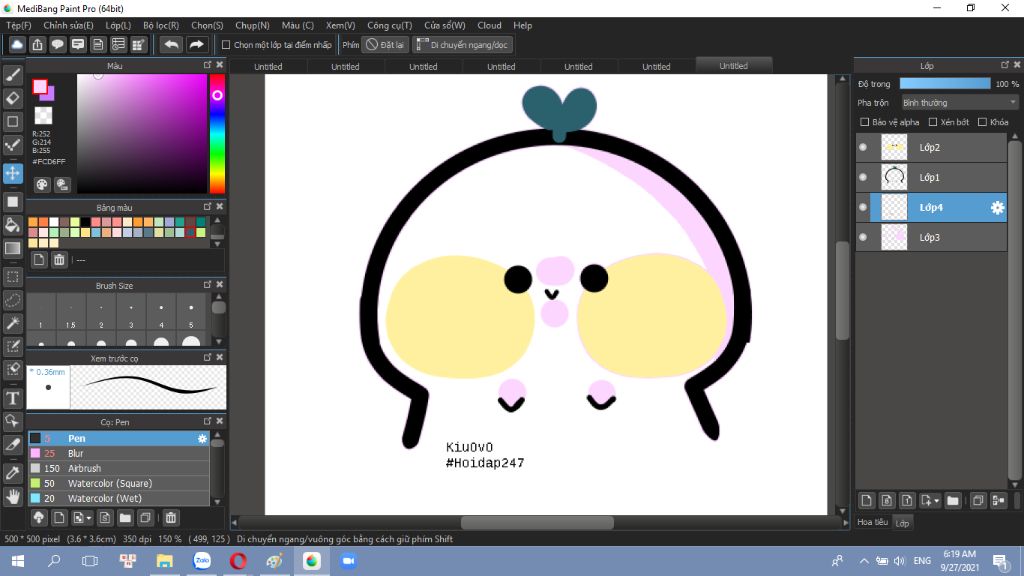Select the Move tool
Image resolution: width=1024 pixels, height=576 pixels.
click(12, 174)
